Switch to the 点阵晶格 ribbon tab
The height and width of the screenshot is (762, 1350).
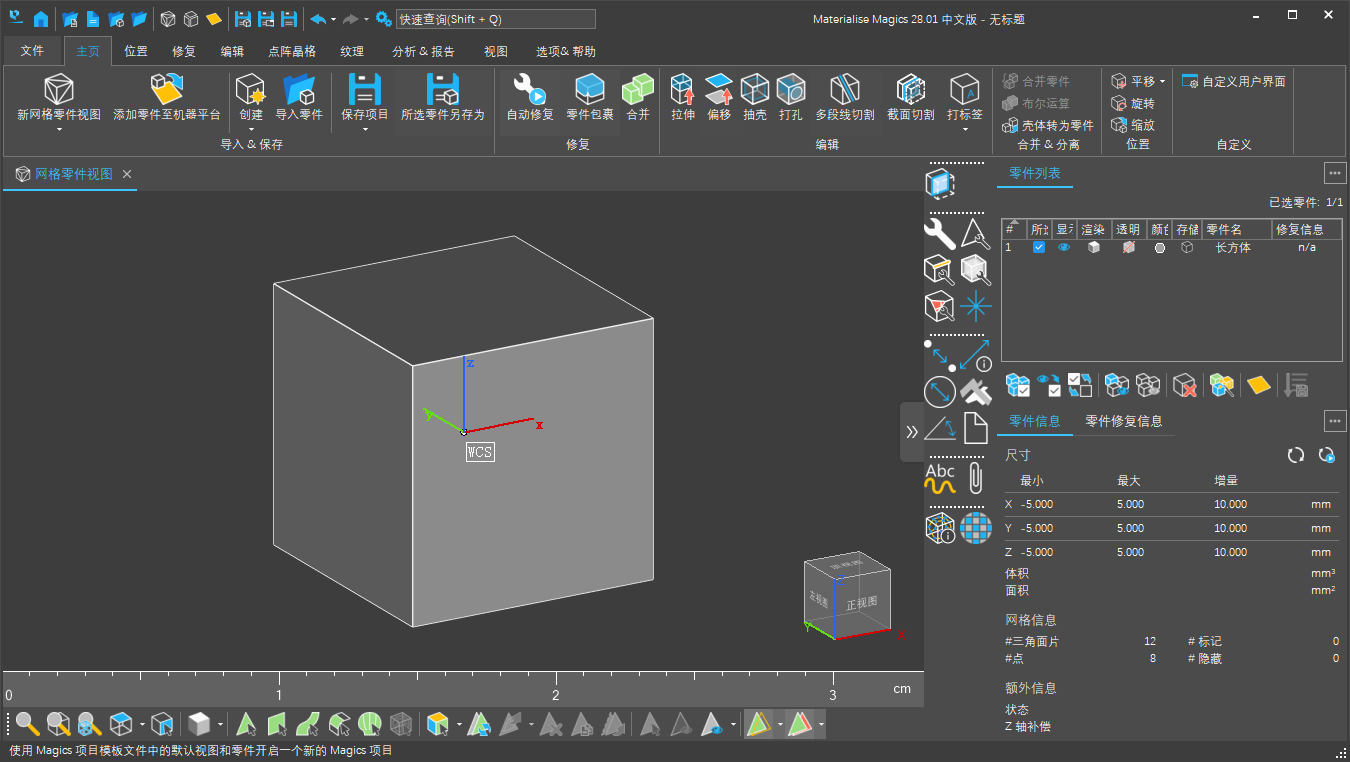[x=292, y=51]
